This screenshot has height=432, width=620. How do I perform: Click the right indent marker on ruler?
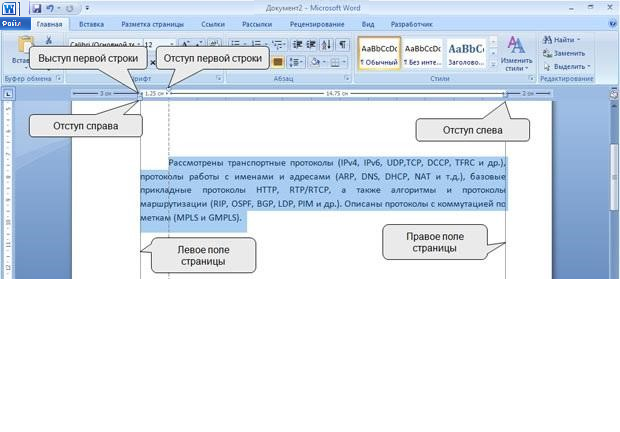pos(505,94)
